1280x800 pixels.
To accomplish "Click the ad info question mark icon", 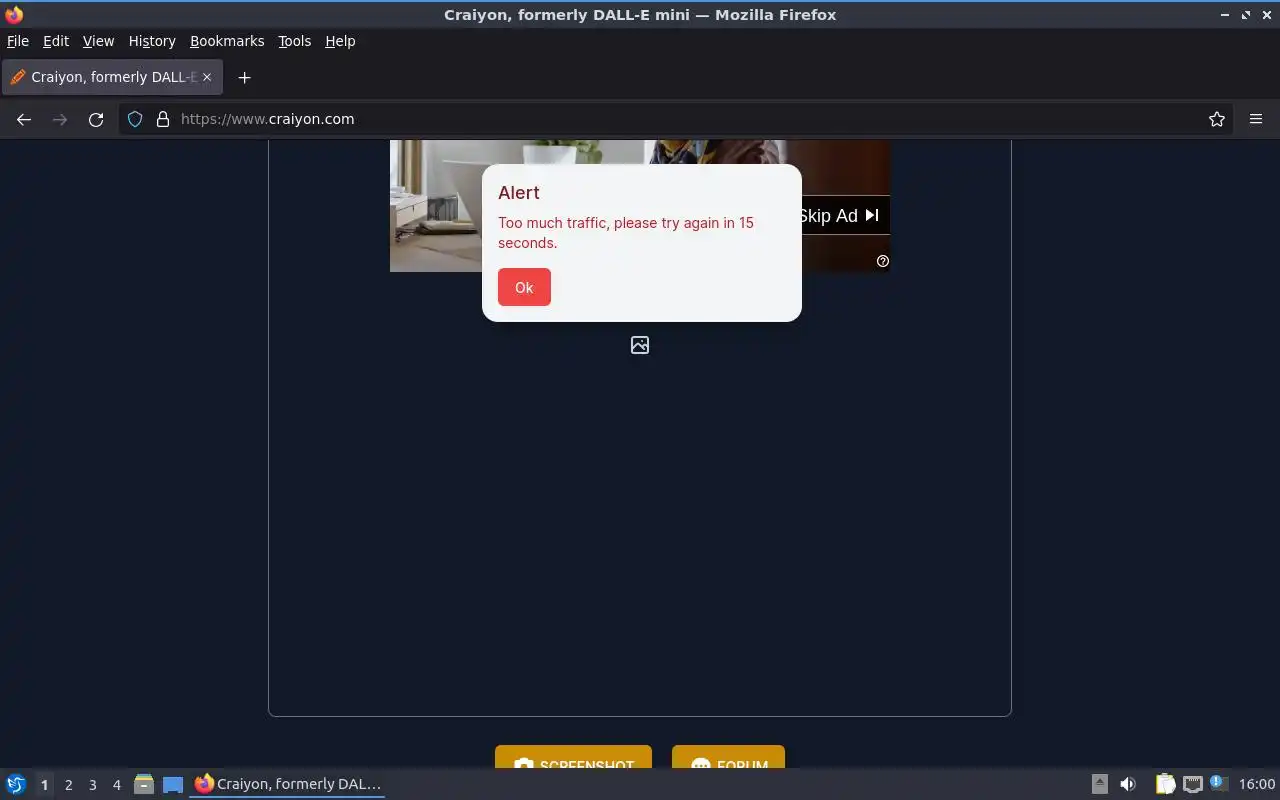I will 883,261.
